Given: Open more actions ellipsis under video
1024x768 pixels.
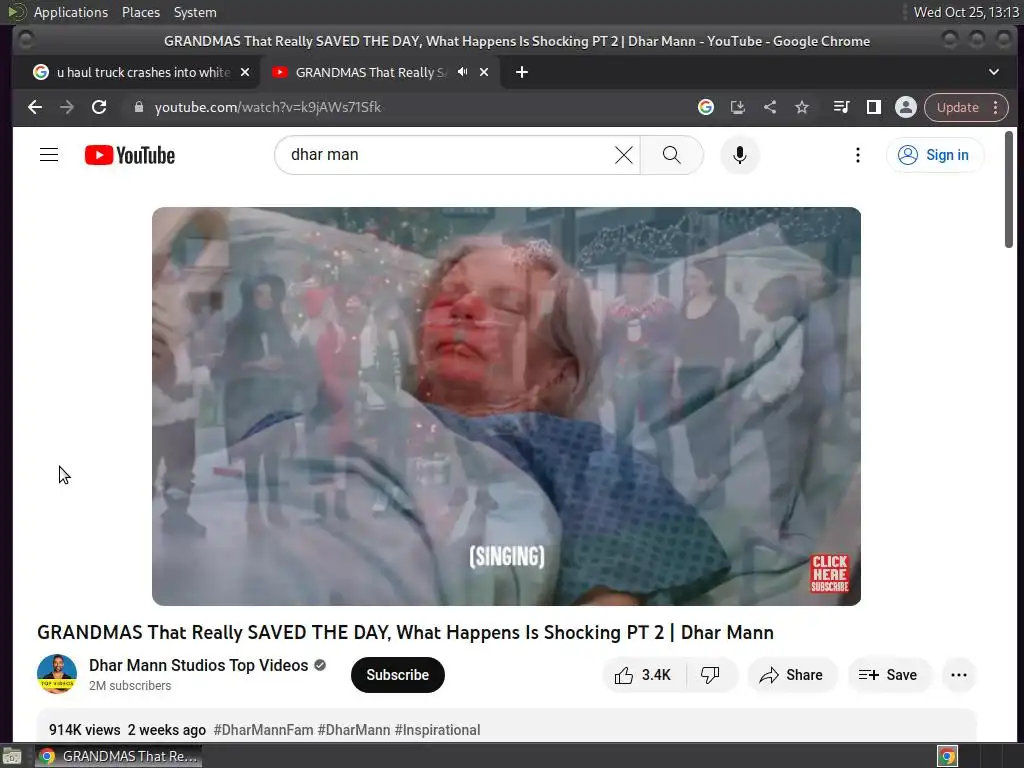Looking at the screenshot, I should click(x=959, y=675).
